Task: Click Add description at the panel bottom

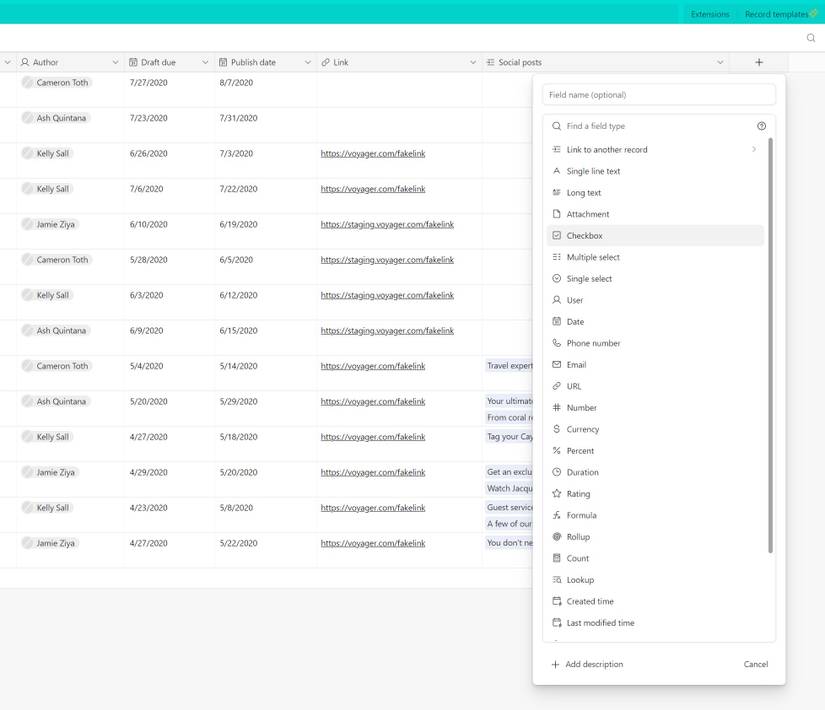Action: pos(594,663)
